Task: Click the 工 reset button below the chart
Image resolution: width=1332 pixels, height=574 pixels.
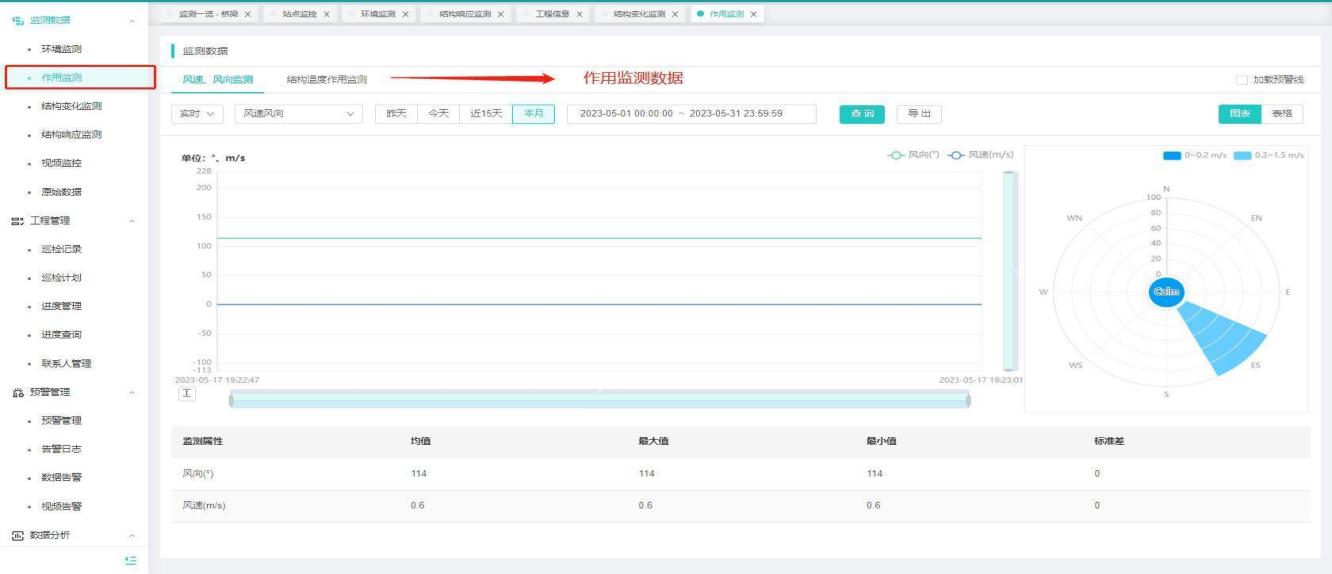Action: click(187, 394)
